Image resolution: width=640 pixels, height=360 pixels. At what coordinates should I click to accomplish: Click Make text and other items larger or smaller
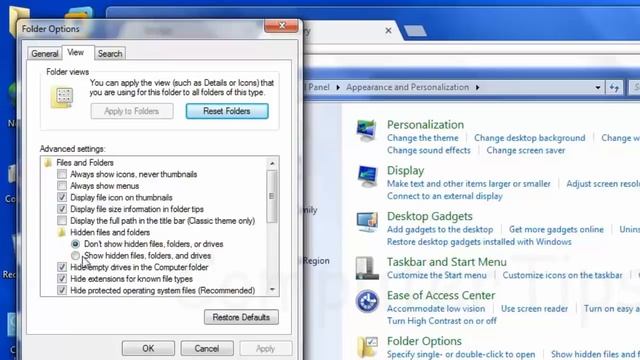[469, 184]
